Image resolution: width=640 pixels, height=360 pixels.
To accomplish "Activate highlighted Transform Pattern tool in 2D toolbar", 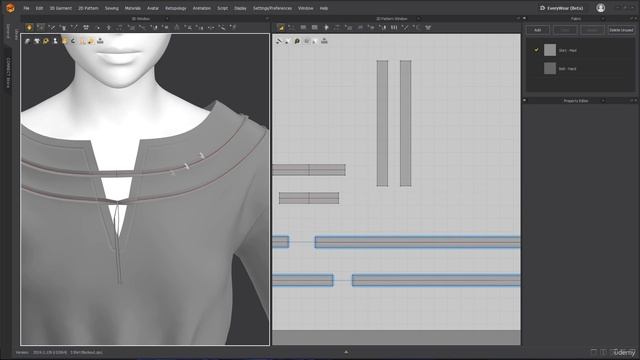I will point(281,27).
